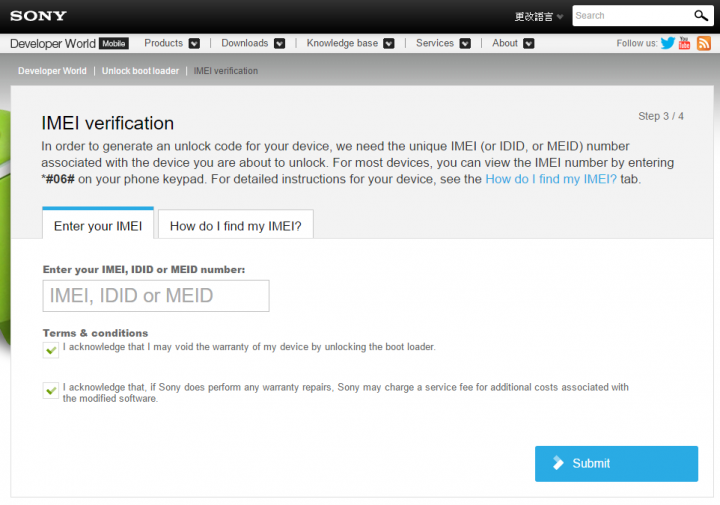Go to Unlock boot loader breadcrumb
Image resolution: width=720 pixels, height=505 pixels.
click(140, 71)
